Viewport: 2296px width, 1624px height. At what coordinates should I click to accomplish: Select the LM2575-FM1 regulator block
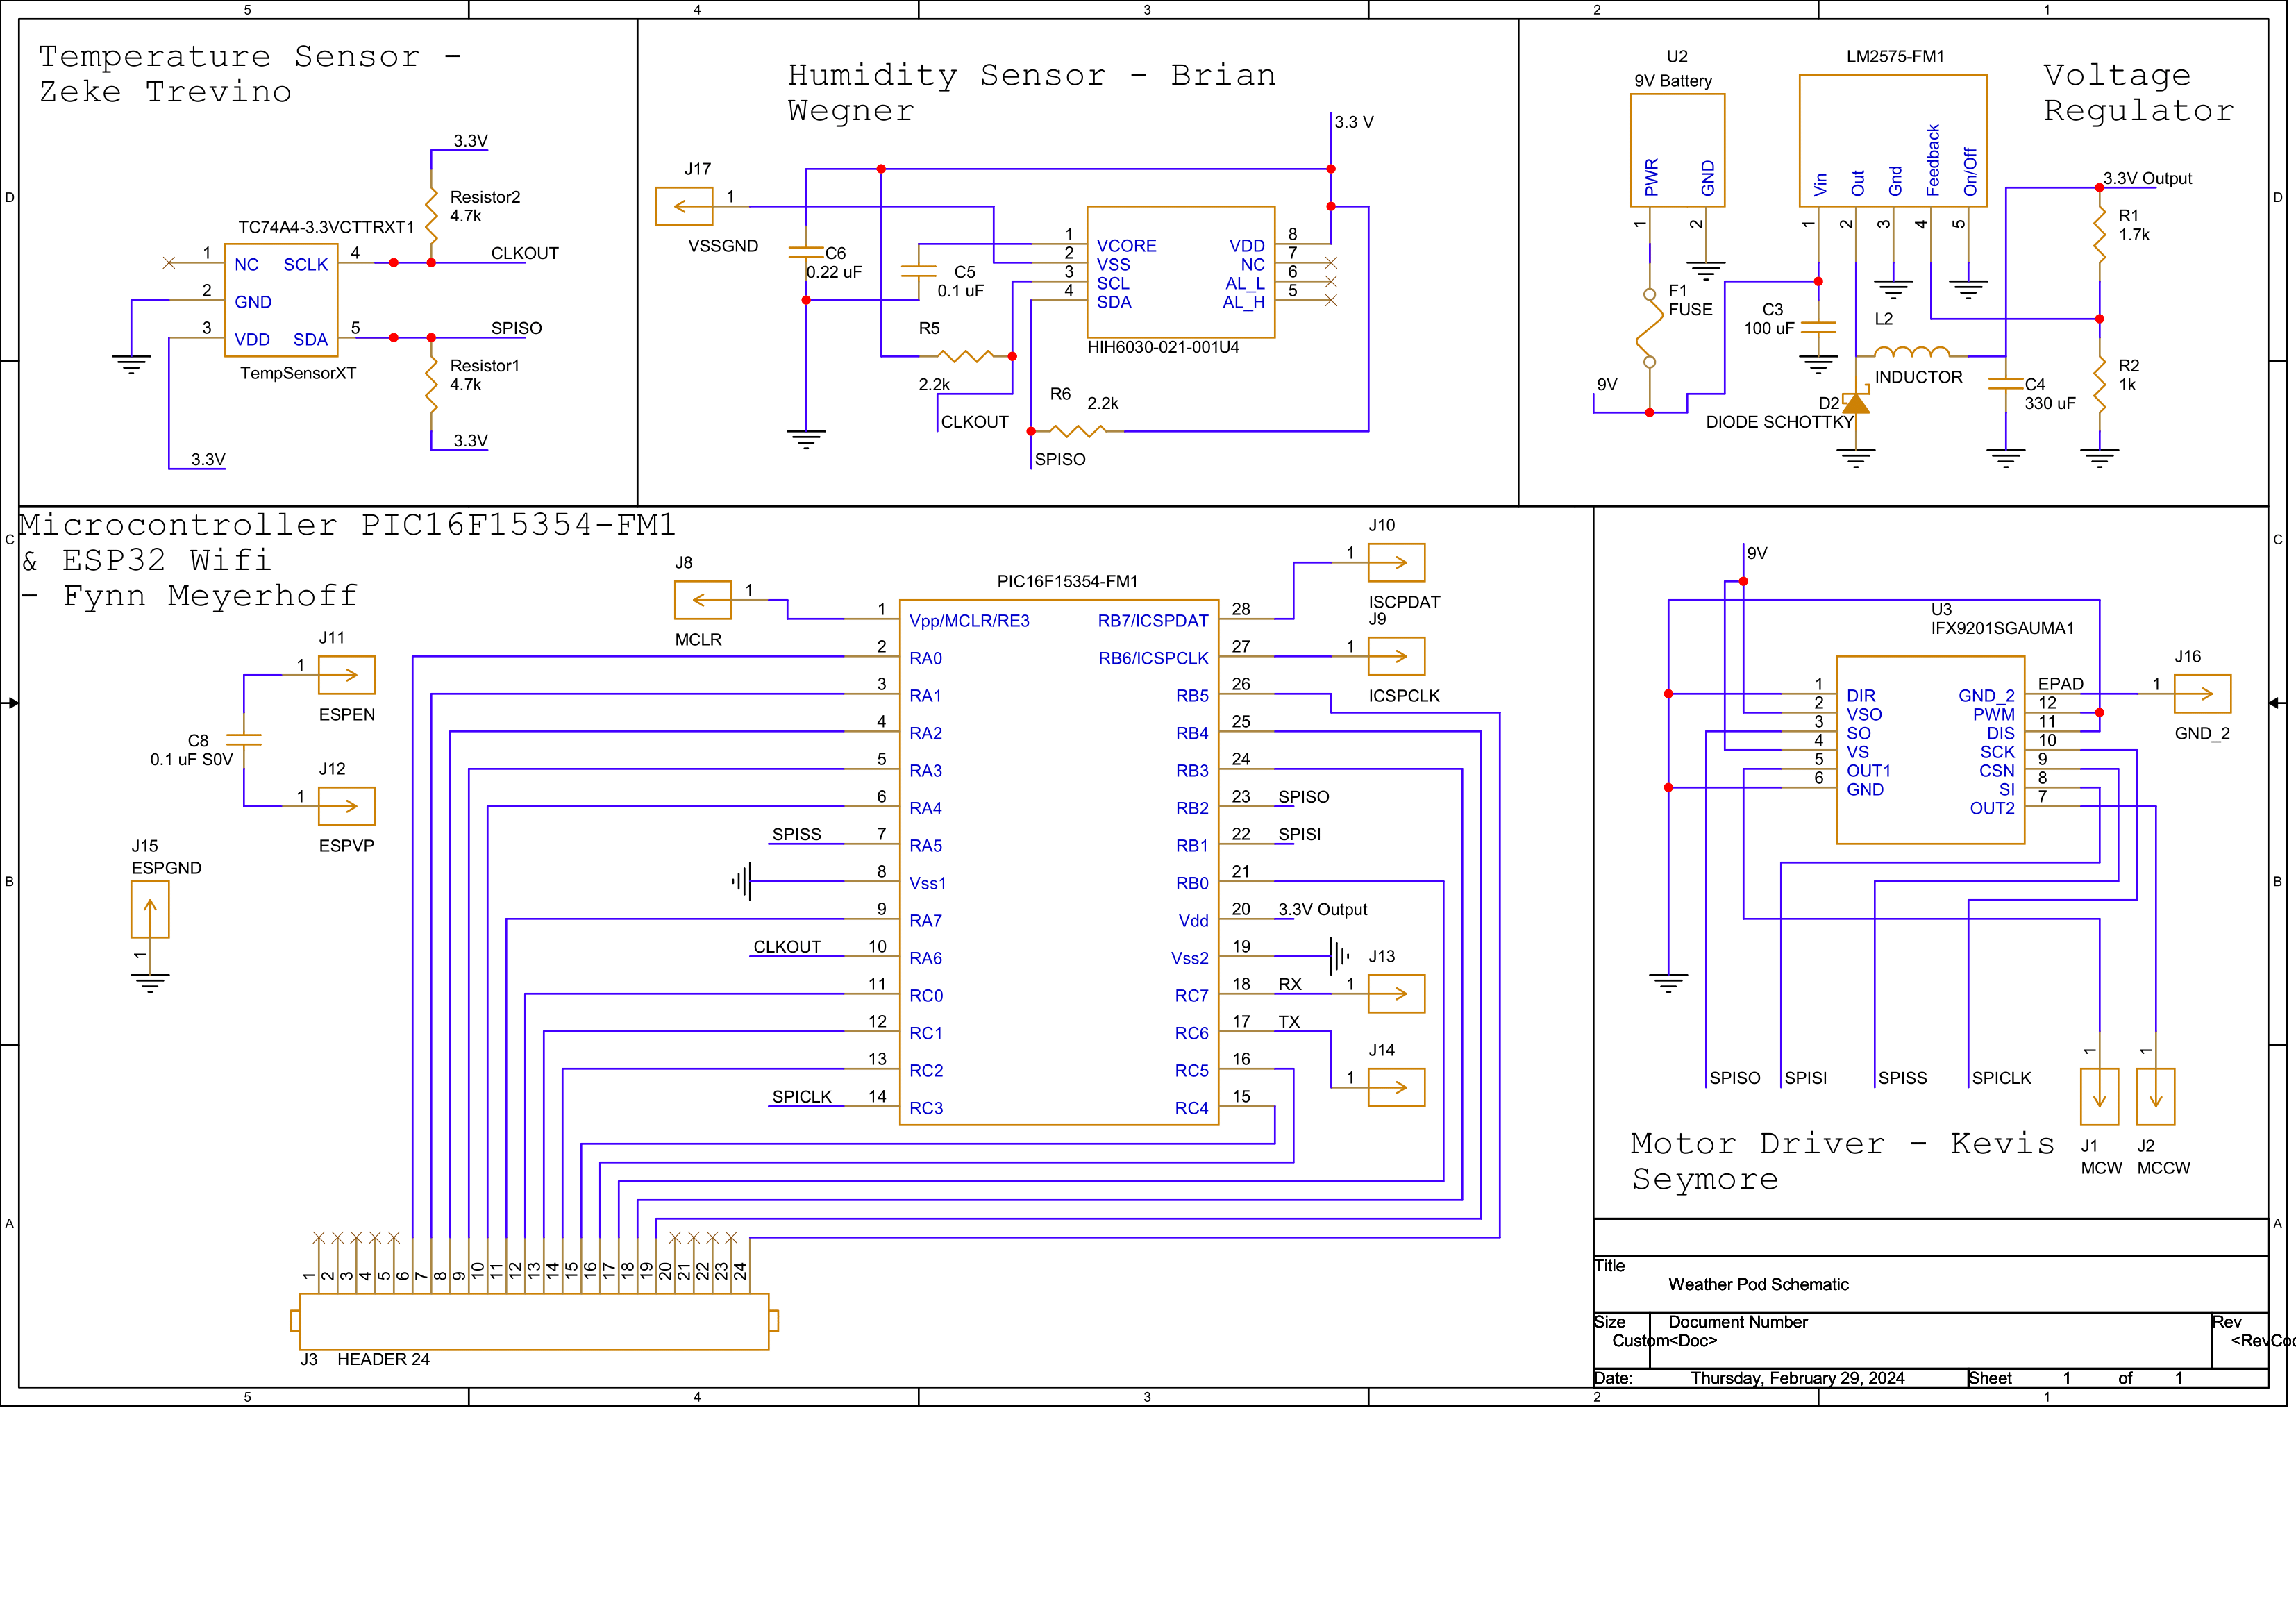[x=1892, y=140]
